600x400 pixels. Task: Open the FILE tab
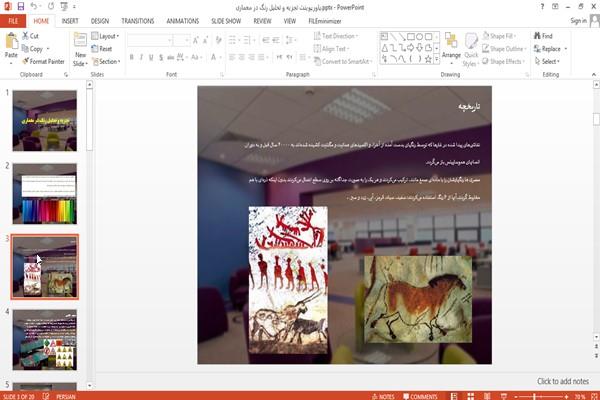13,21
